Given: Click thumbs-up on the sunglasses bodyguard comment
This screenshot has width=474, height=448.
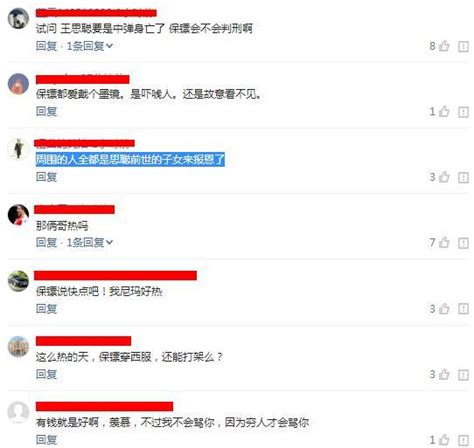Looking at the screenshot, I should (x=444, y=111).
